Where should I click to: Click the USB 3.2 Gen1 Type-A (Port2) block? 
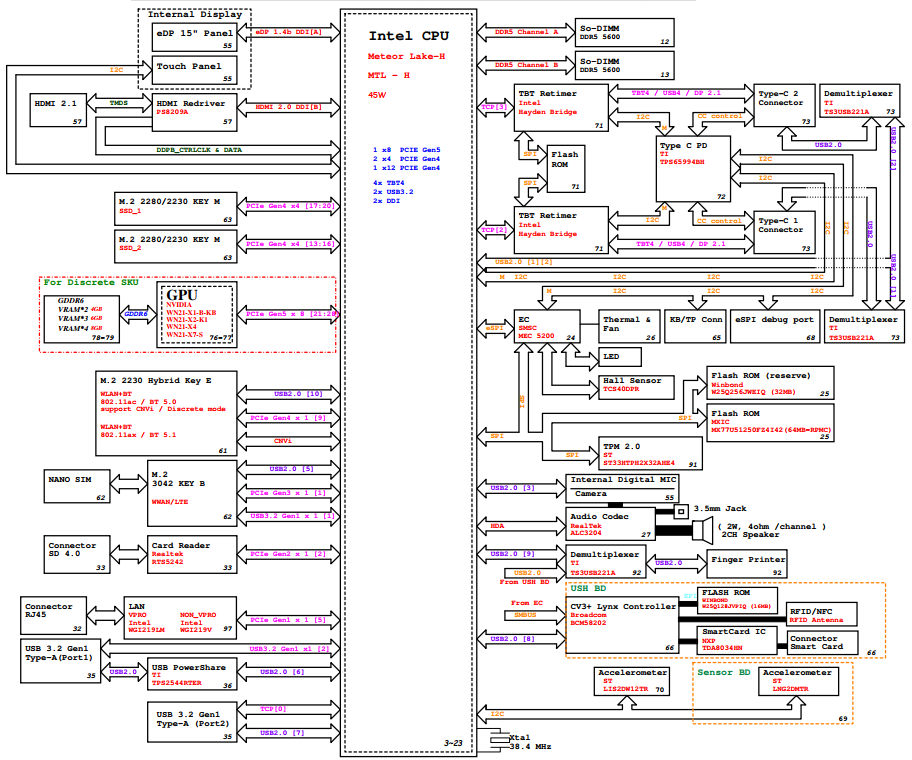tap(192, 722)
